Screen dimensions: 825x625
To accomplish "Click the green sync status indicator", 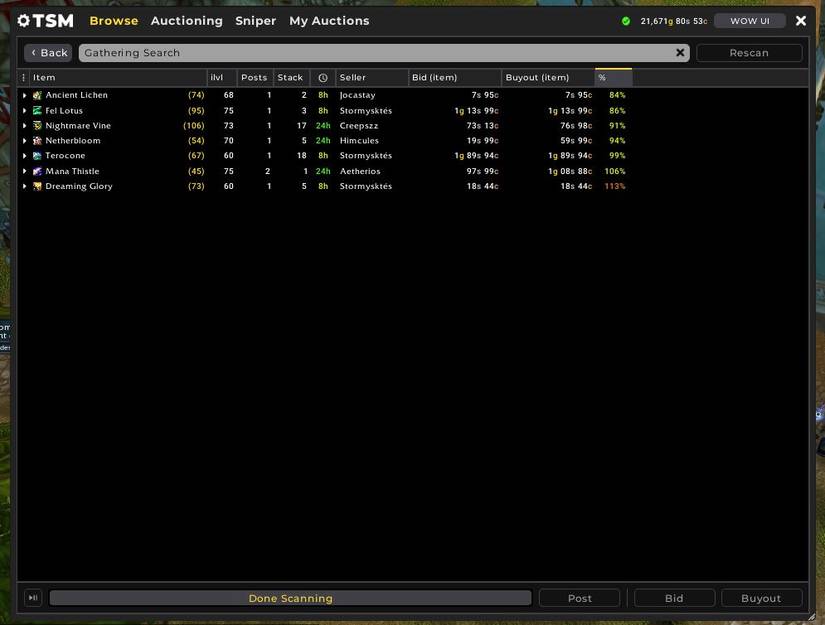I will (x=624, y=19).
